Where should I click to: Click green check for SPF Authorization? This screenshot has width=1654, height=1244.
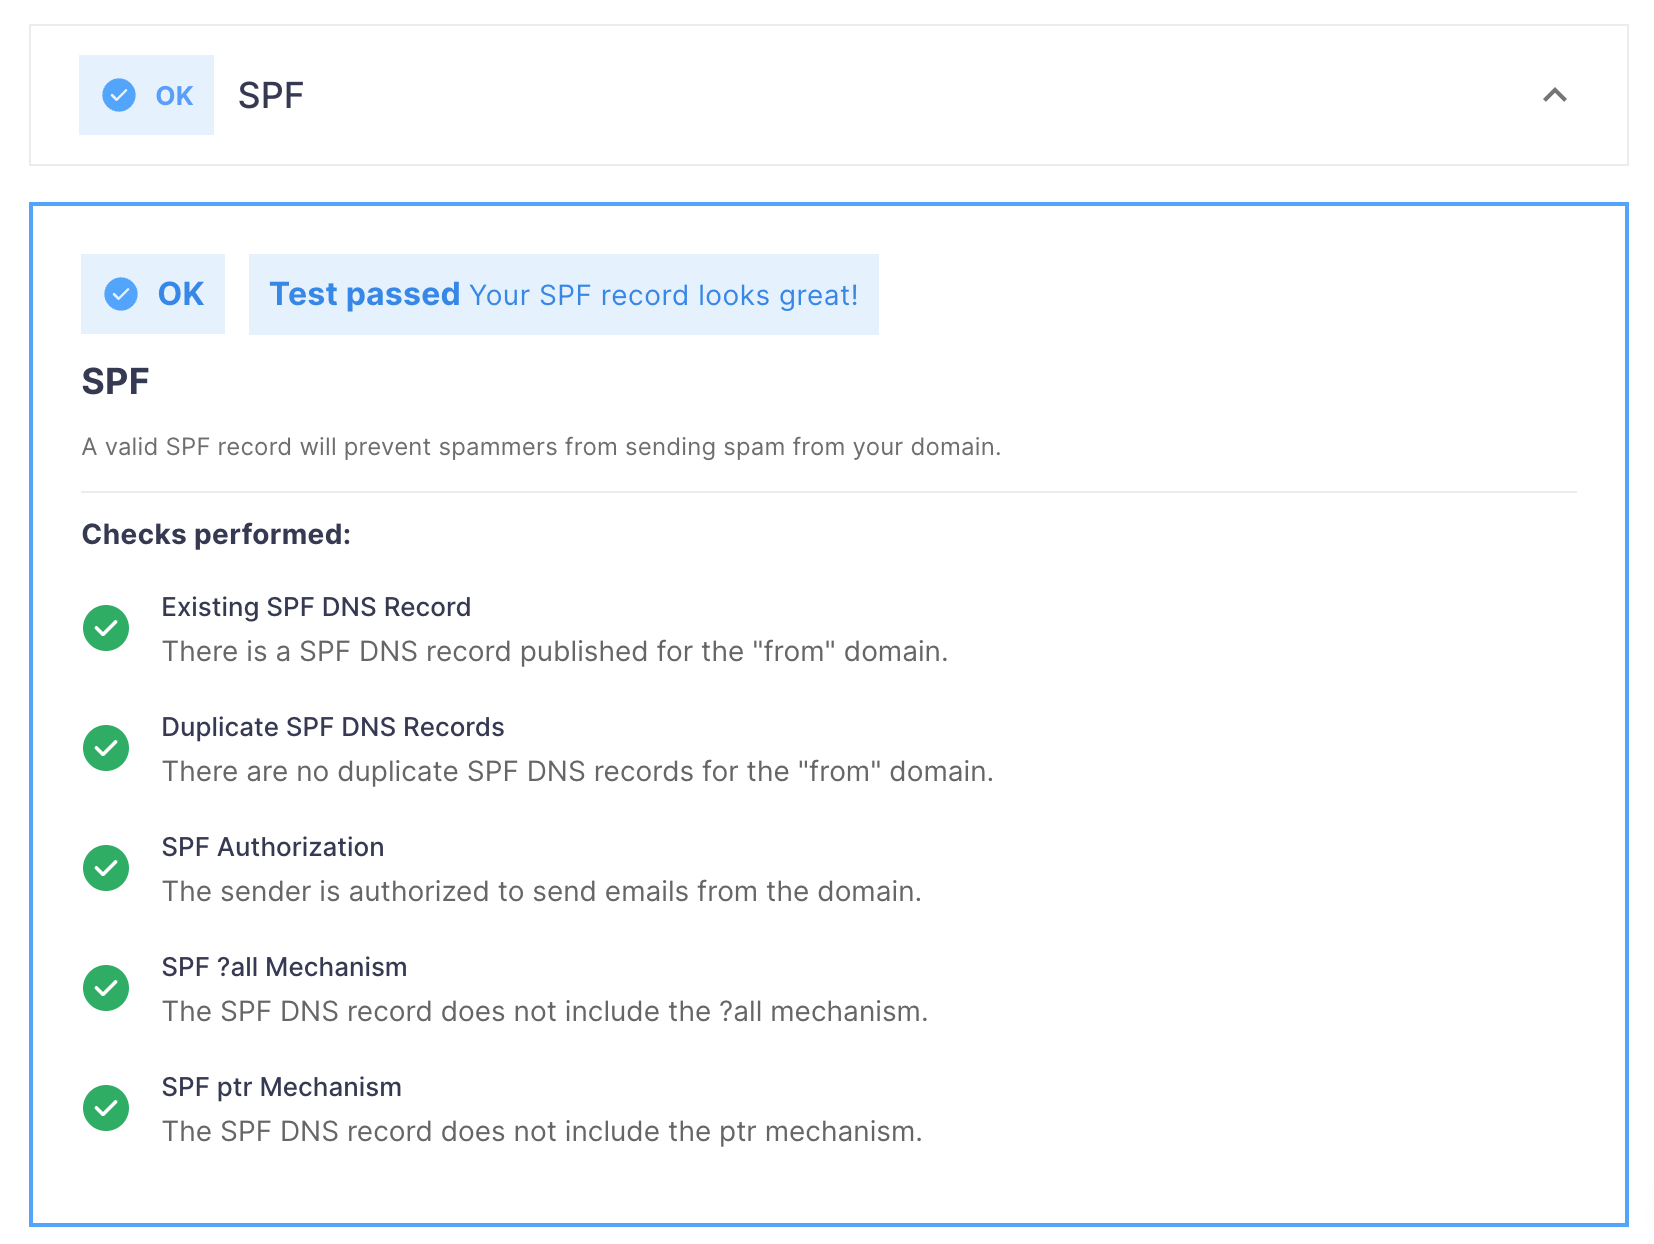point(106,868)
